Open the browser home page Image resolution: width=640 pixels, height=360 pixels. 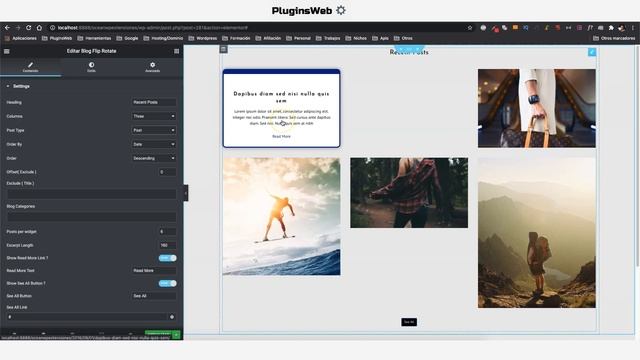pos(39,28)
